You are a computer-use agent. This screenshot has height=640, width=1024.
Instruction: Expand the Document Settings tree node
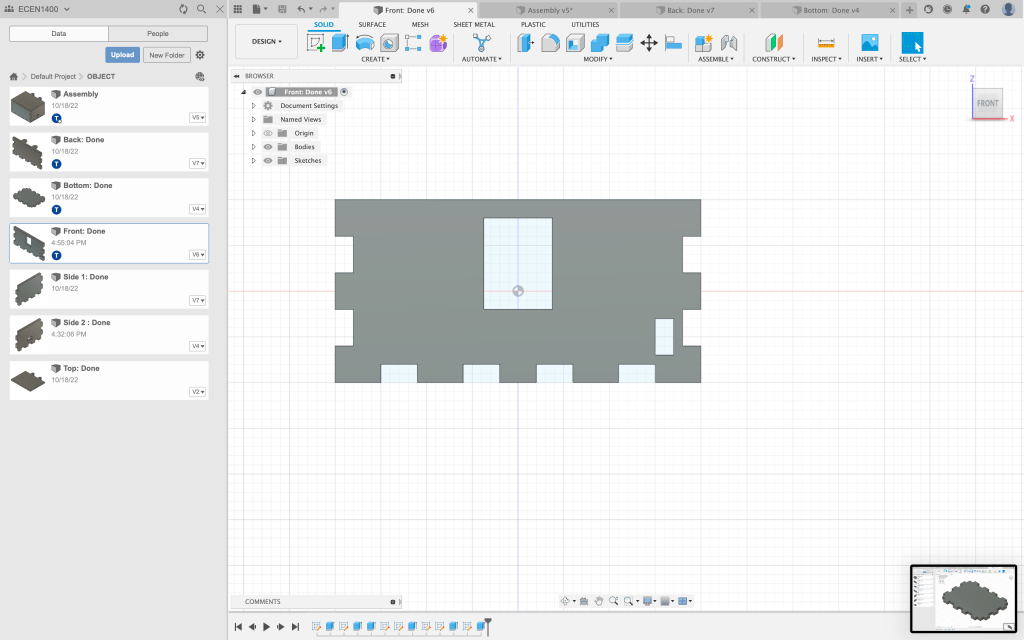(254, 106)
